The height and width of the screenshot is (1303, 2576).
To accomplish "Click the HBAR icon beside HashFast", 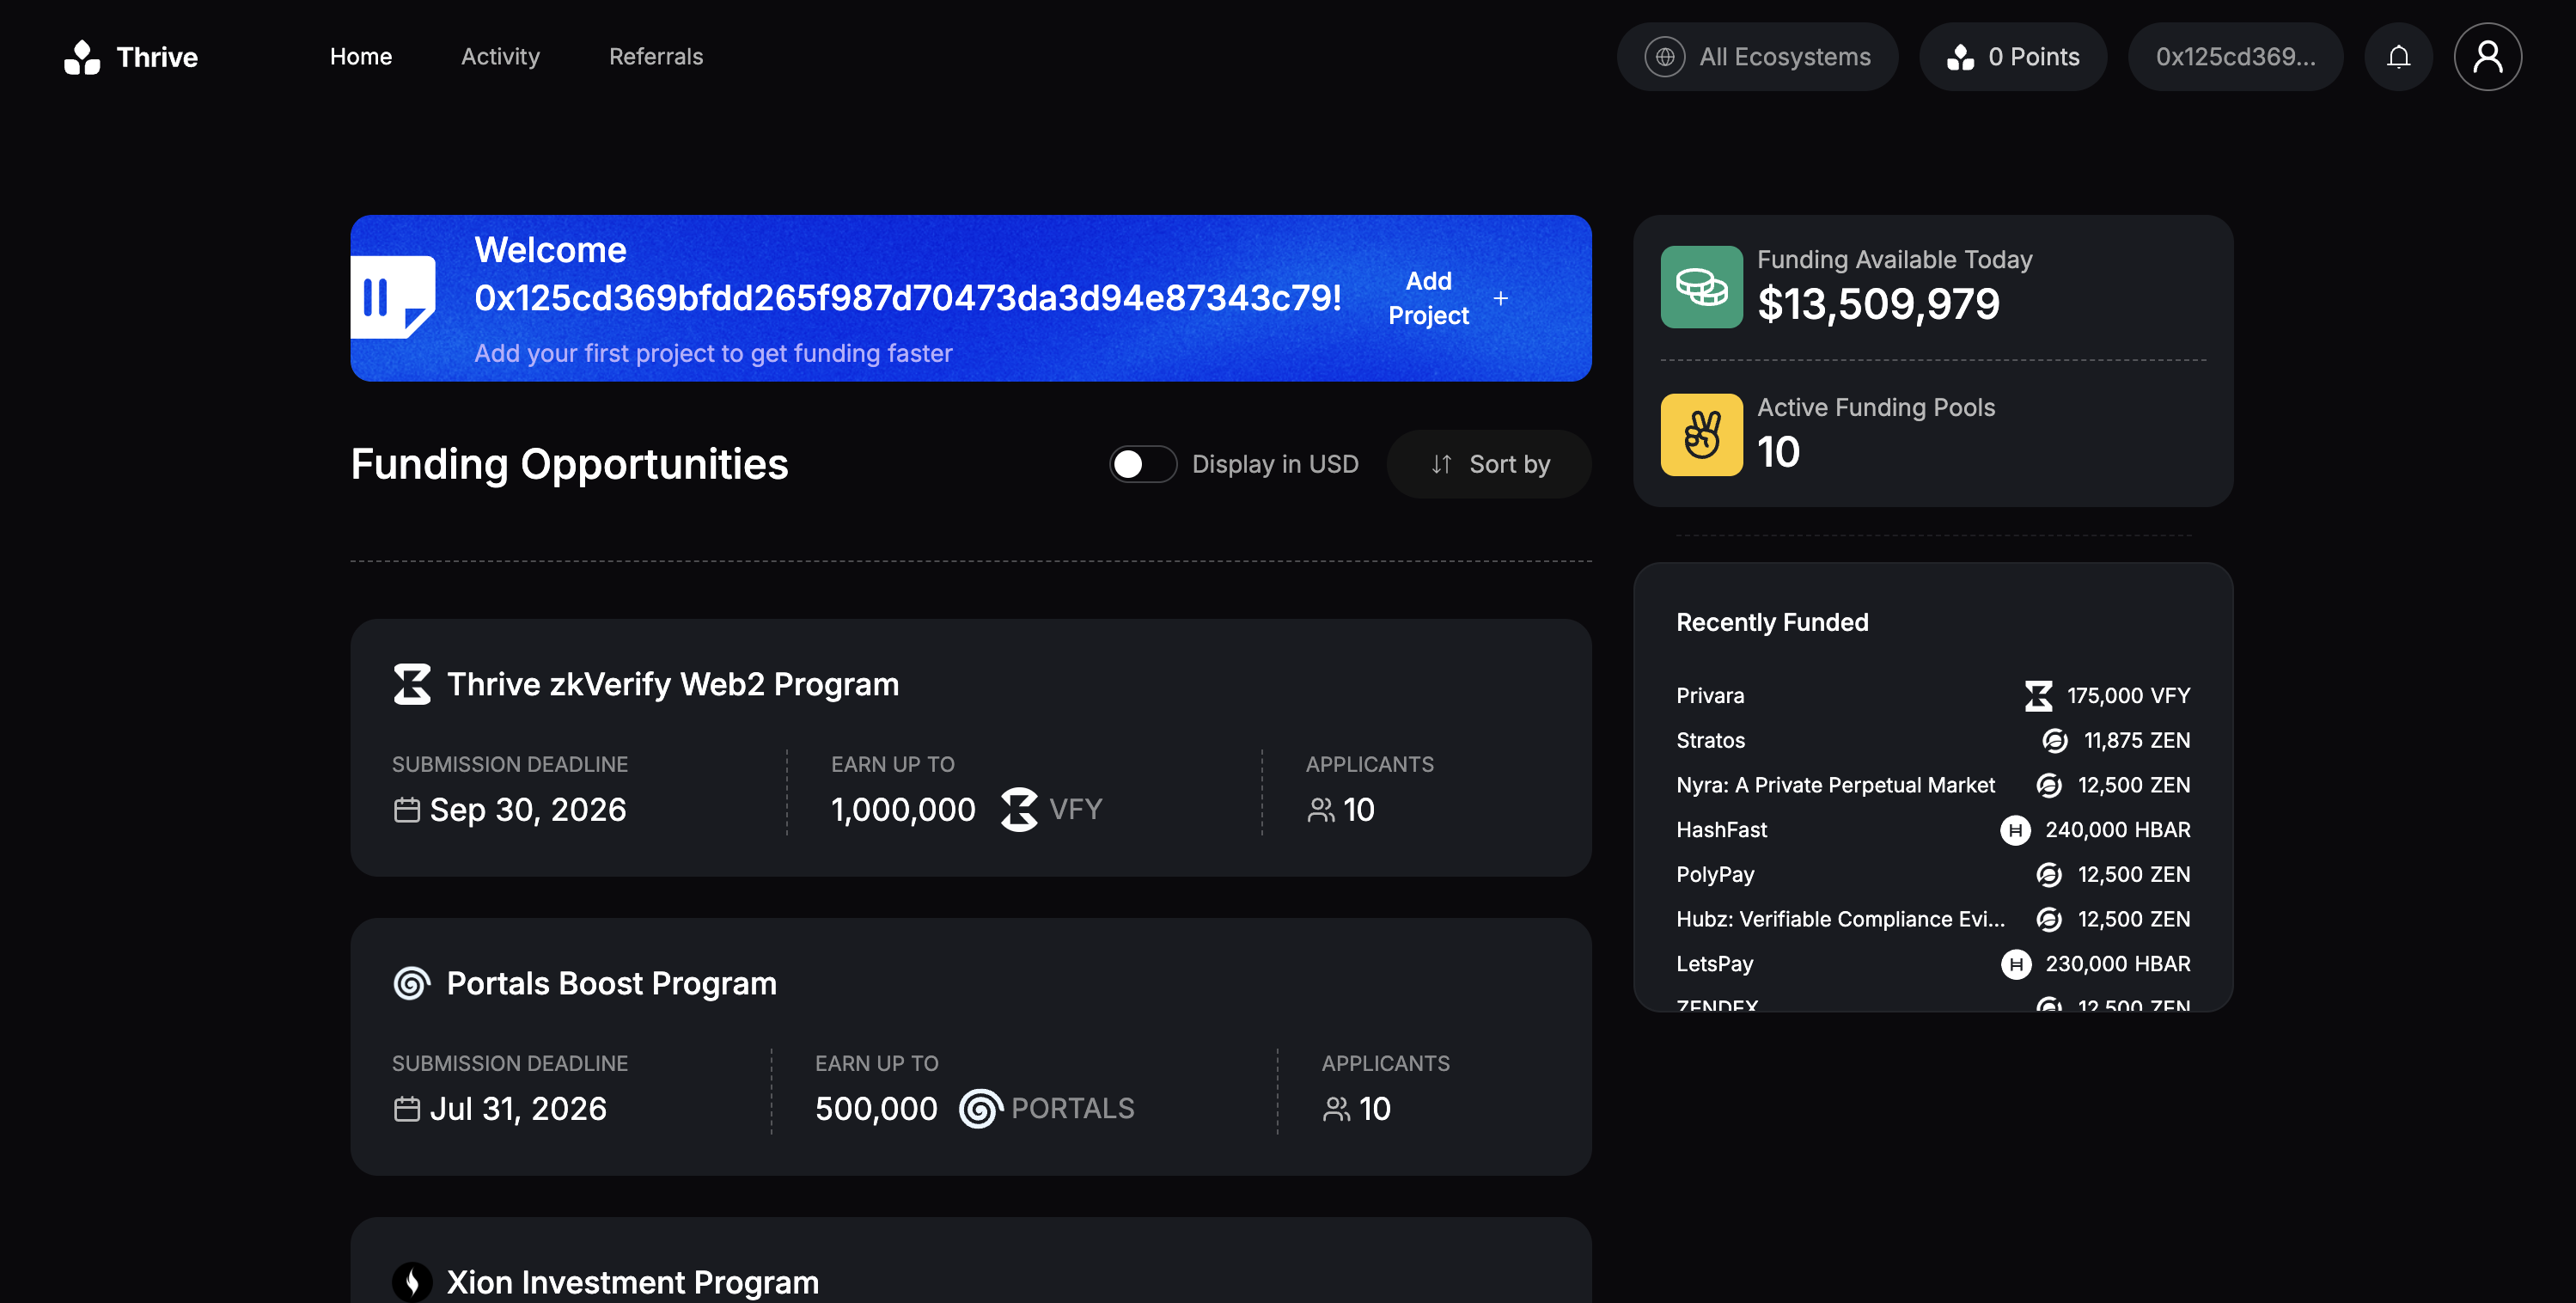I will 2014,830.
